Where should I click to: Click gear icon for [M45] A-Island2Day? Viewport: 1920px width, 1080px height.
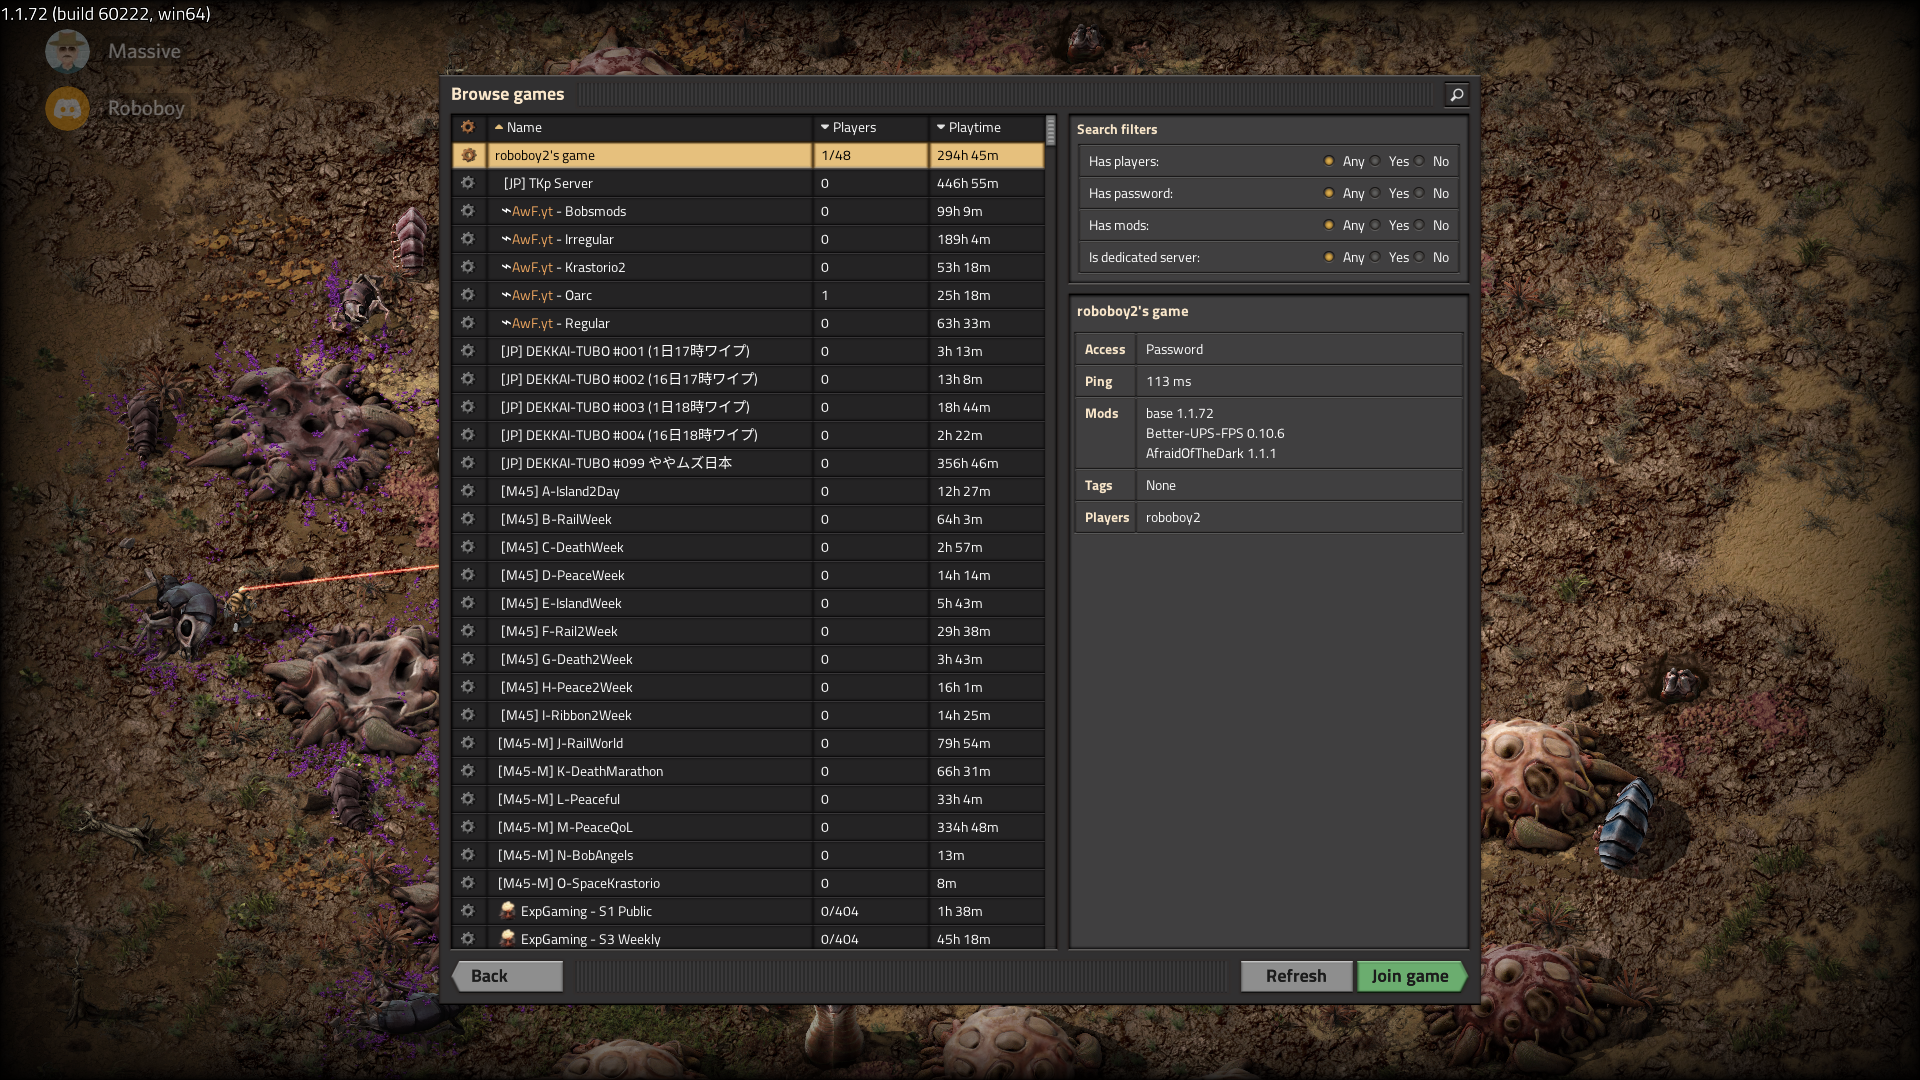pos(468,491)
